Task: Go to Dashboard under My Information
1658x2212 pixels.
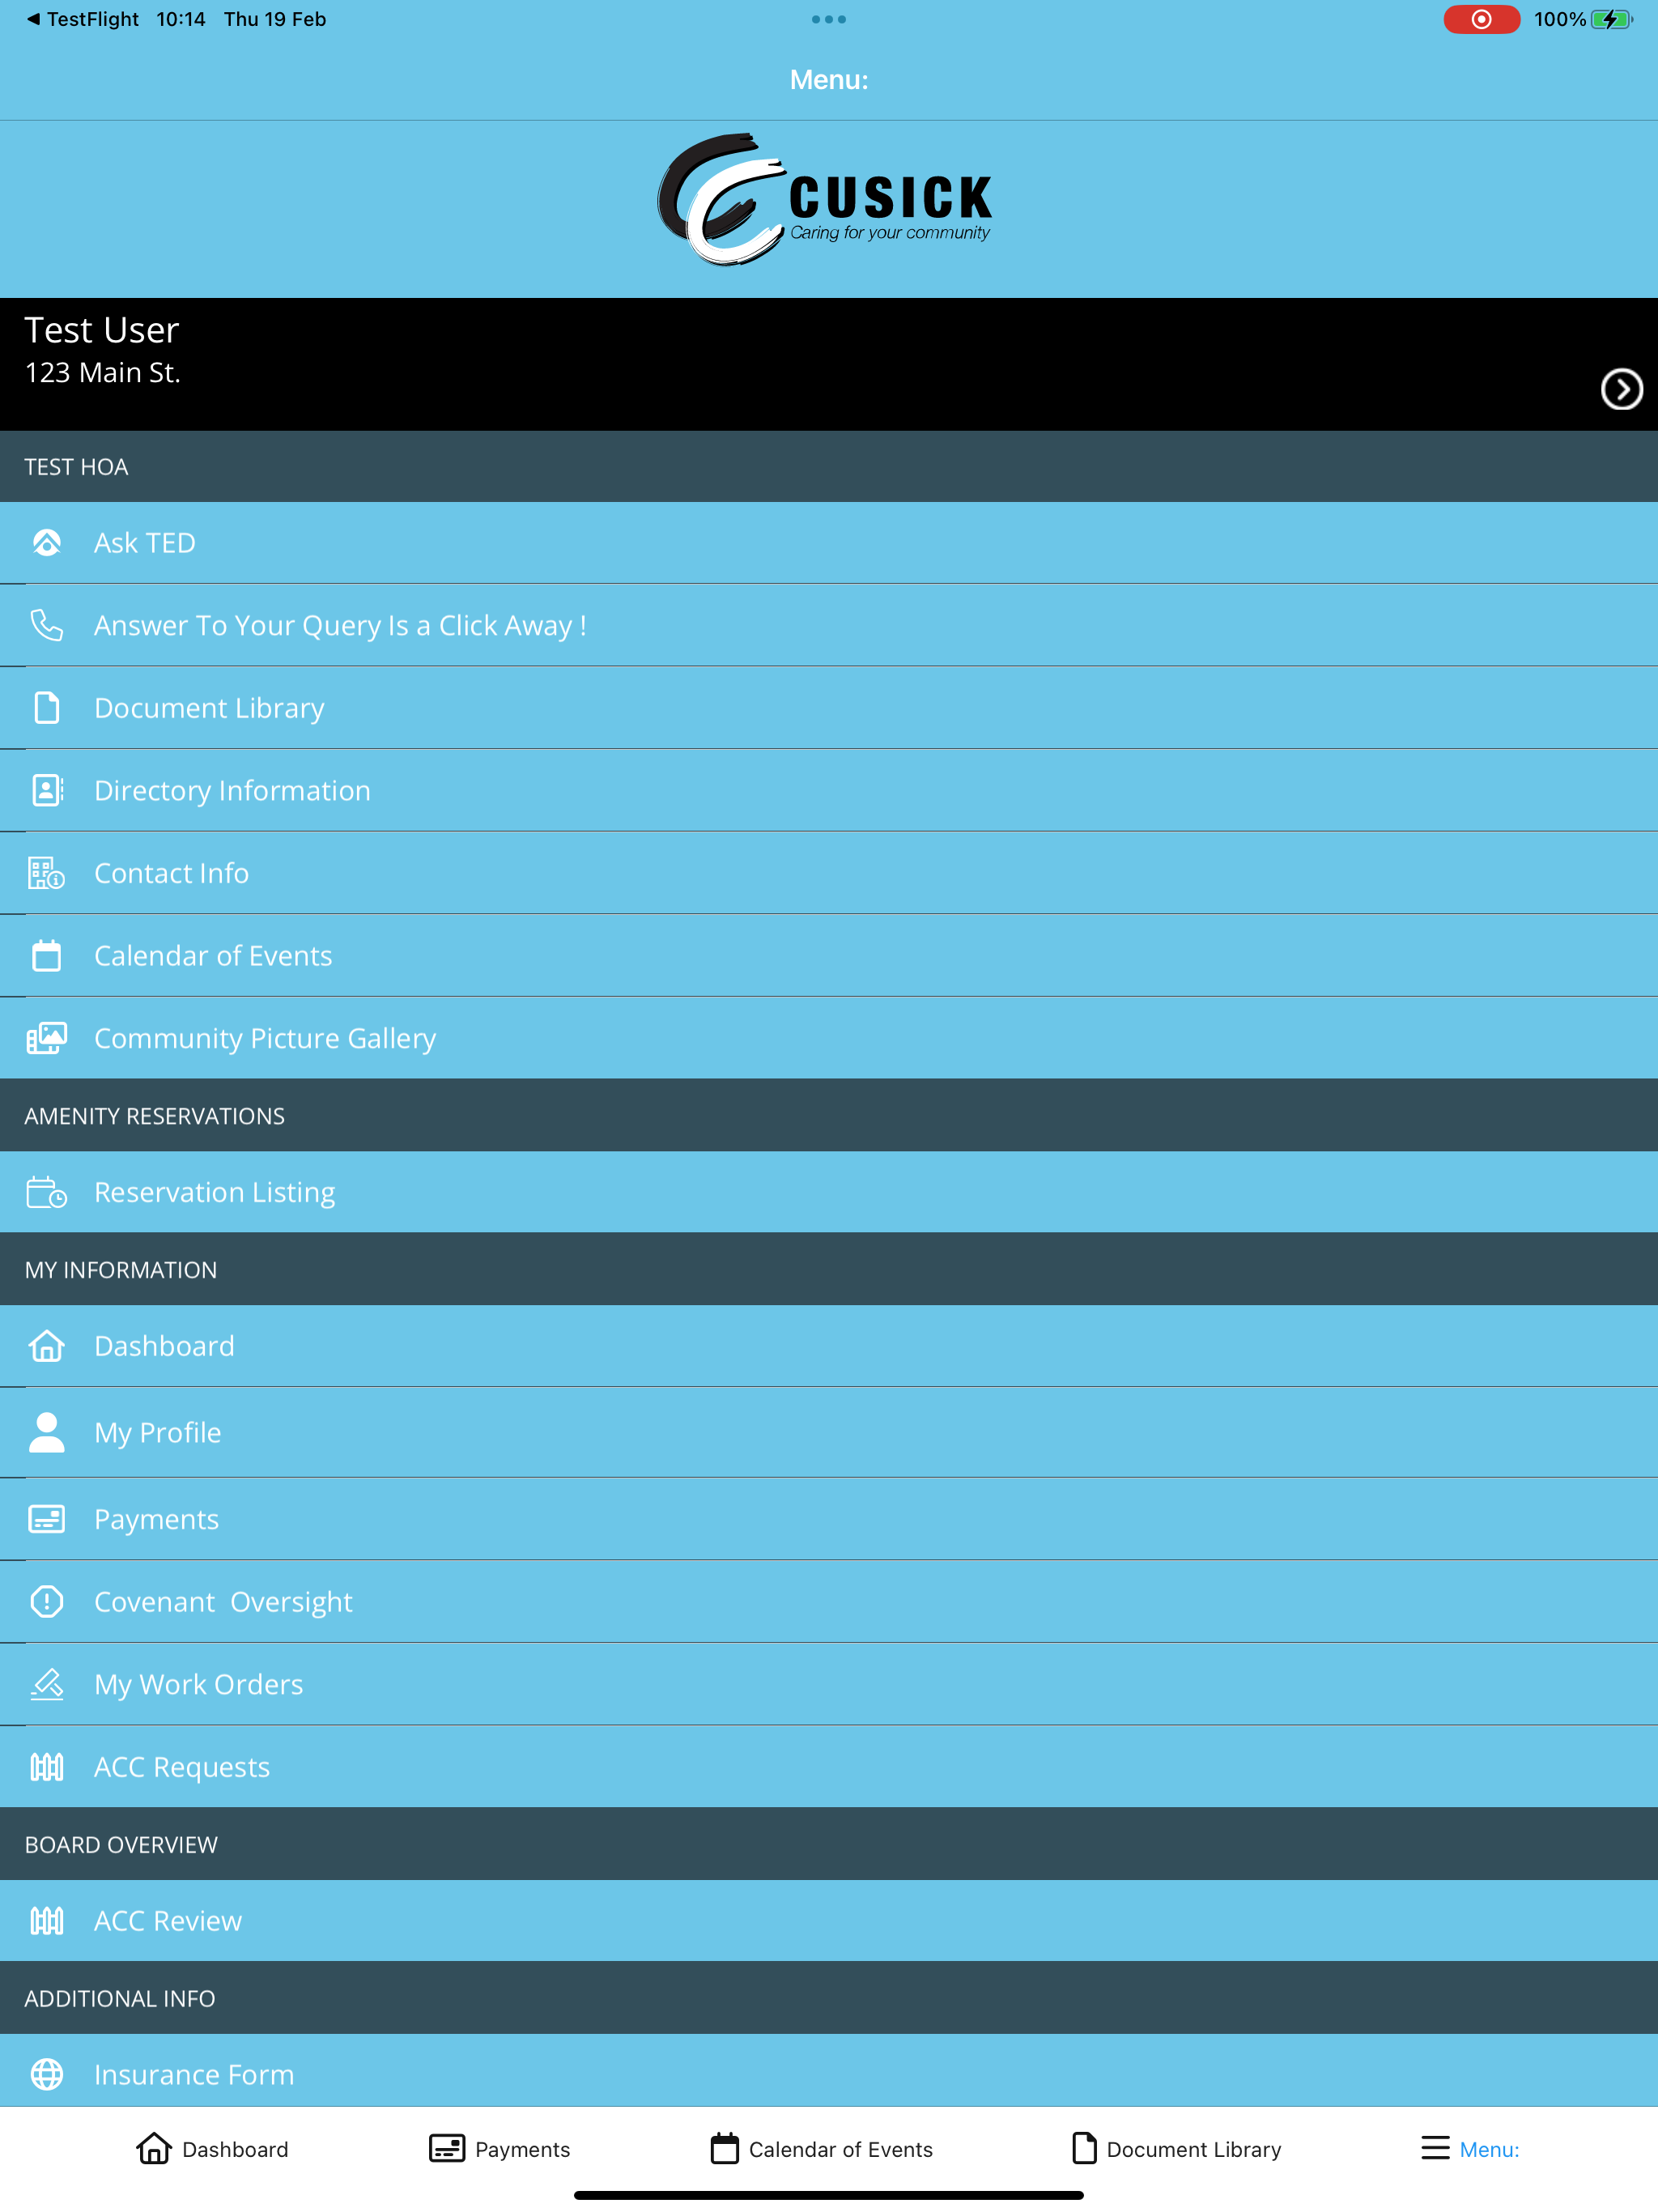Action: click(x=829, y=1346)
